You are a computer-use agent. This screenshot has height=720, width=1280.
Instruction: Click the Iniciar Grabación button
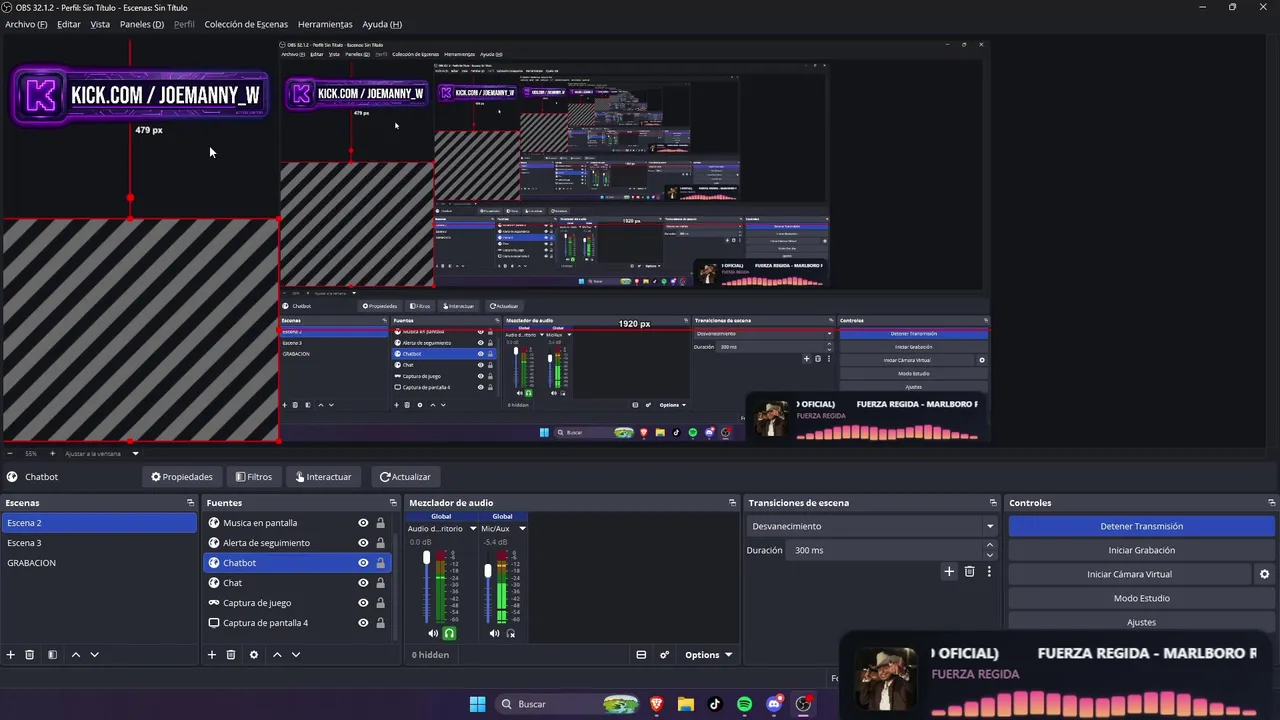(1141, 550)
